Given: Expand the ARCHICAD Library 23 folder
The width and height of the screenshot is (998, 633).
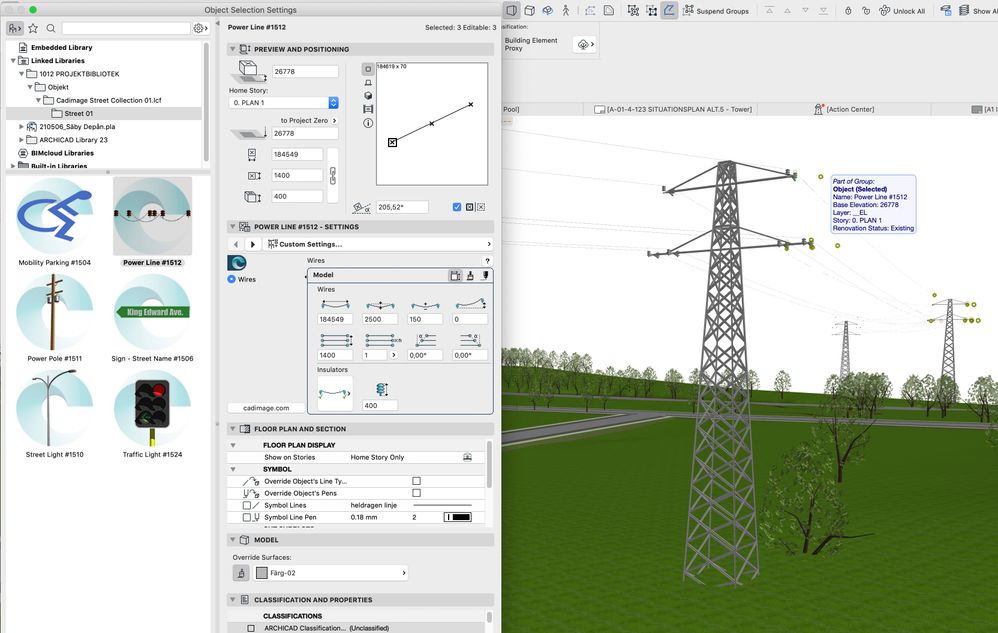Looking at the screenshot, I should coord(19,140).
